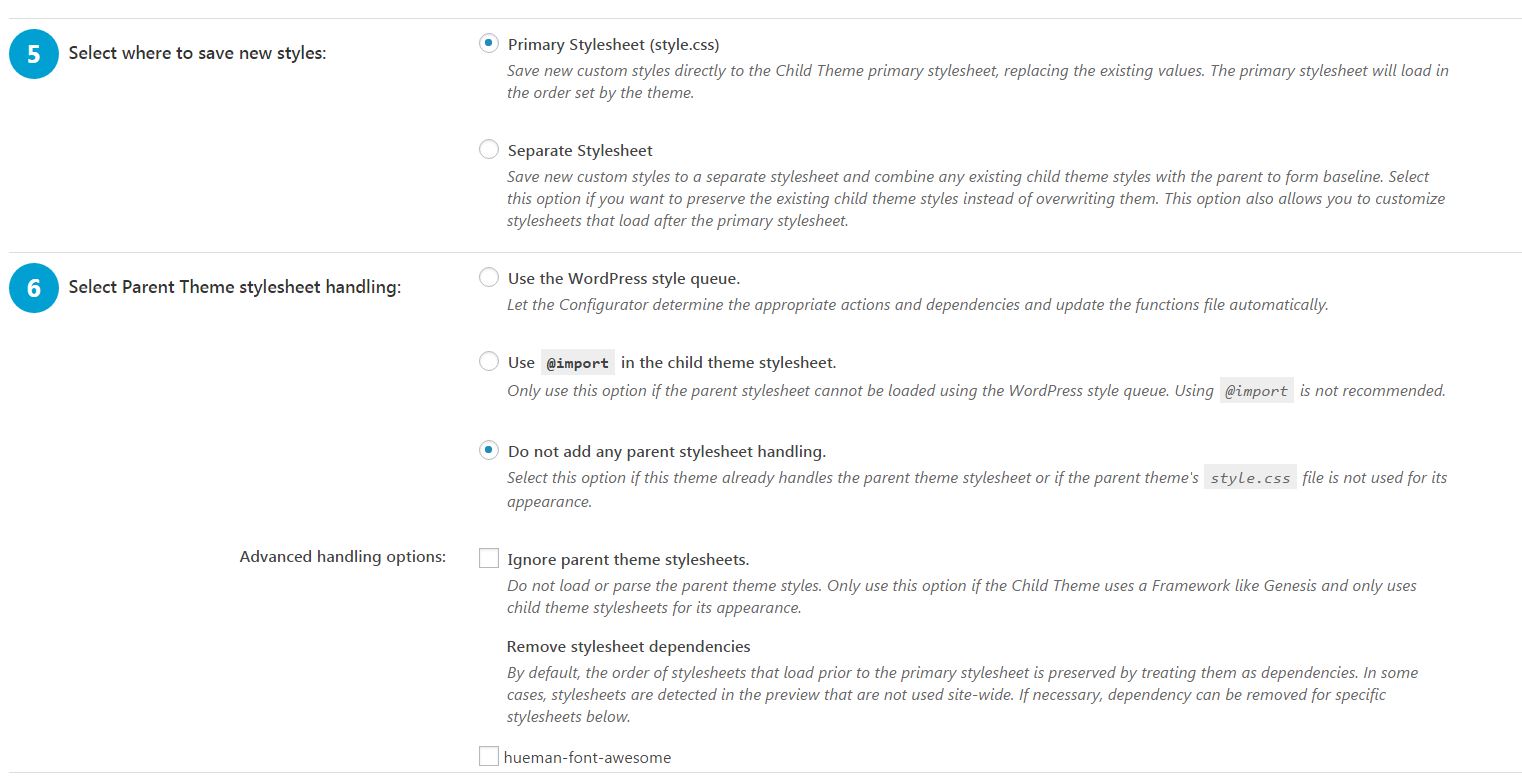Select Do not add any parent stylesheet handling
Image resolution: width=1522 pixels, height=778 pixels.
pyautogui.click(x=489, y=451)
